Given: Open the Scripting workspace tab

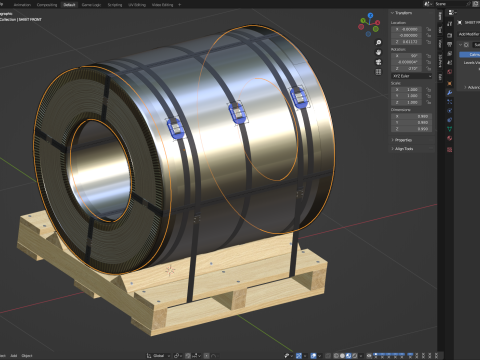Looking at the screenshot, I should (115, 5).
